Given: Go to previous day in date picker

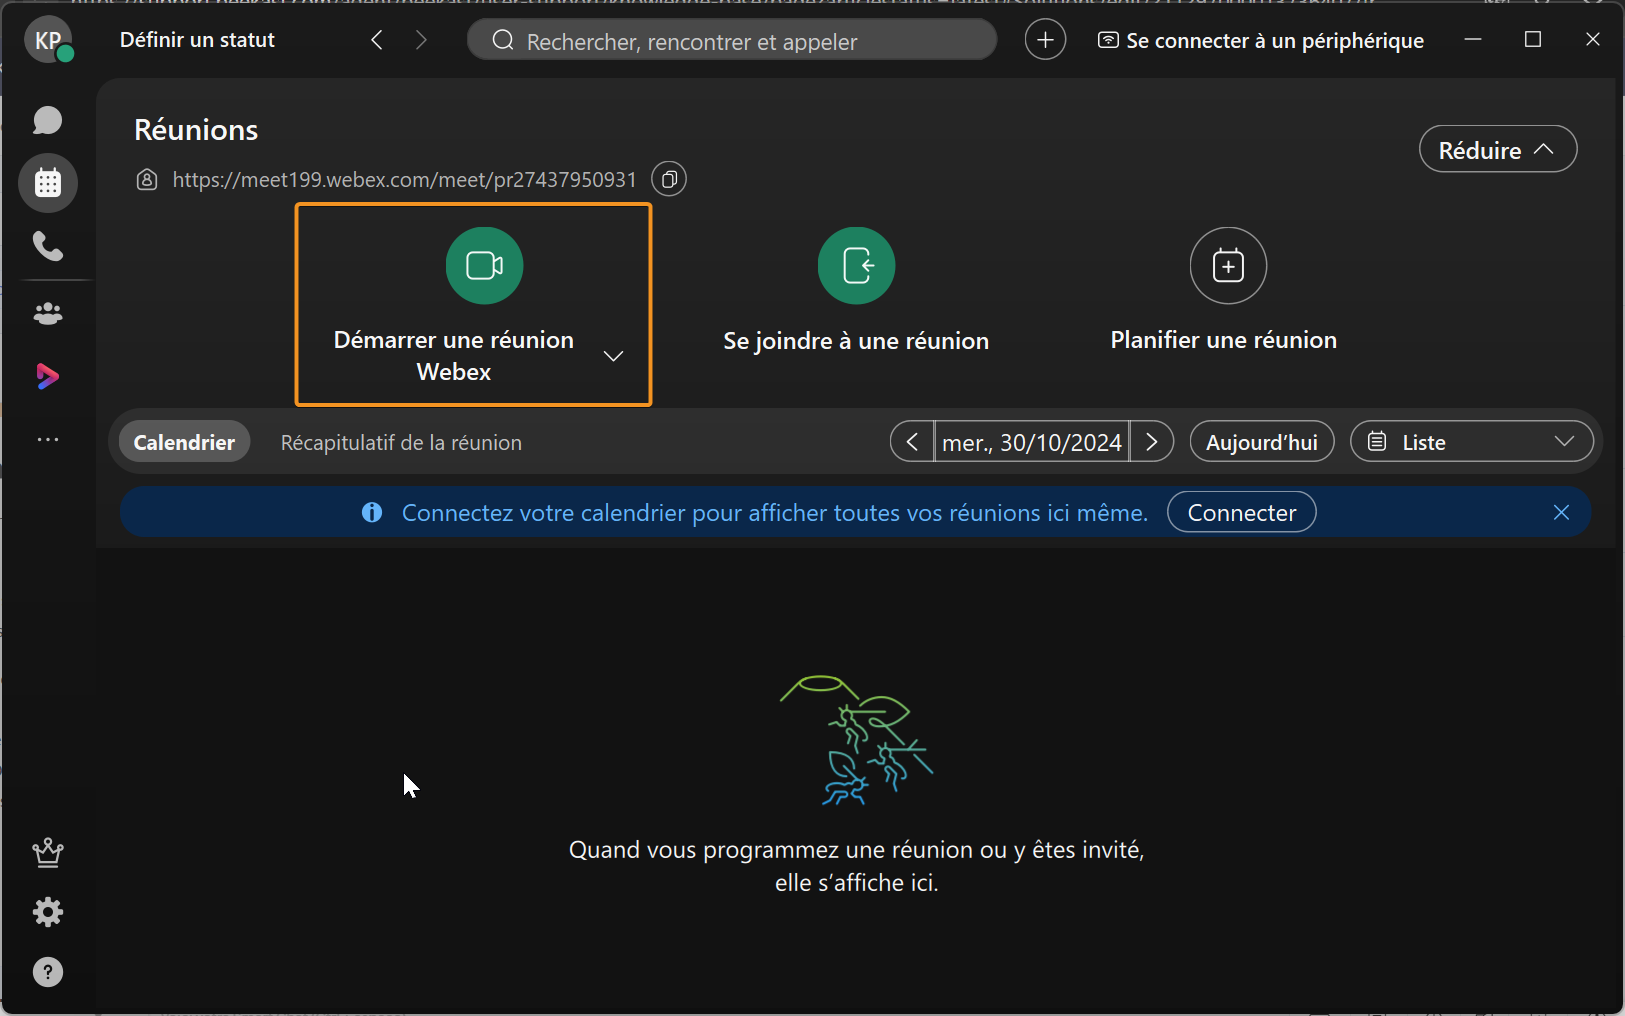Looking at the screenshot, I should 912,442.
